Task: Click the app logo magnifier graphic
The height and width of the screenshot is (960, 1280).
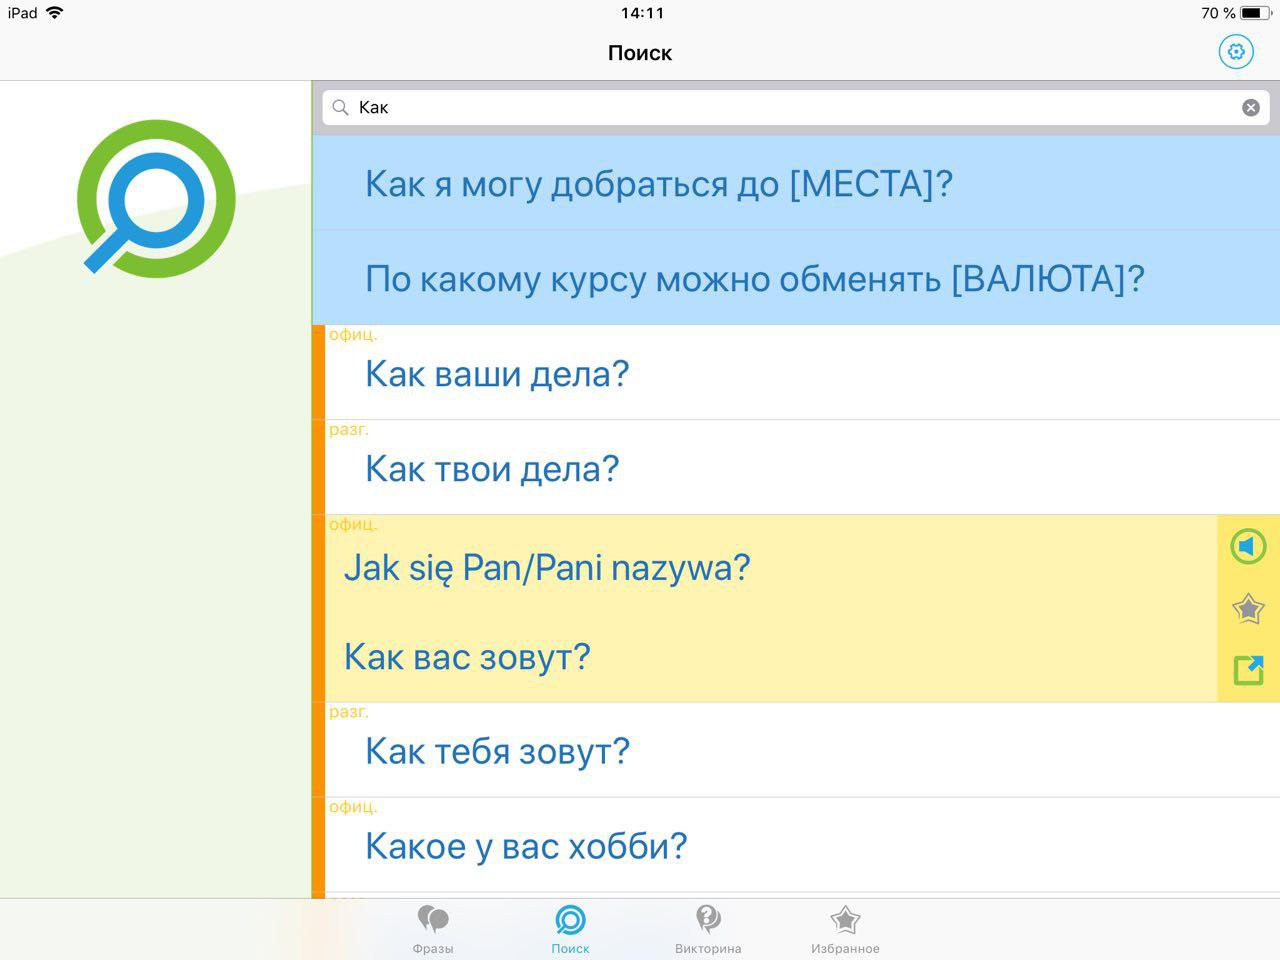Action: pos(155,199)
